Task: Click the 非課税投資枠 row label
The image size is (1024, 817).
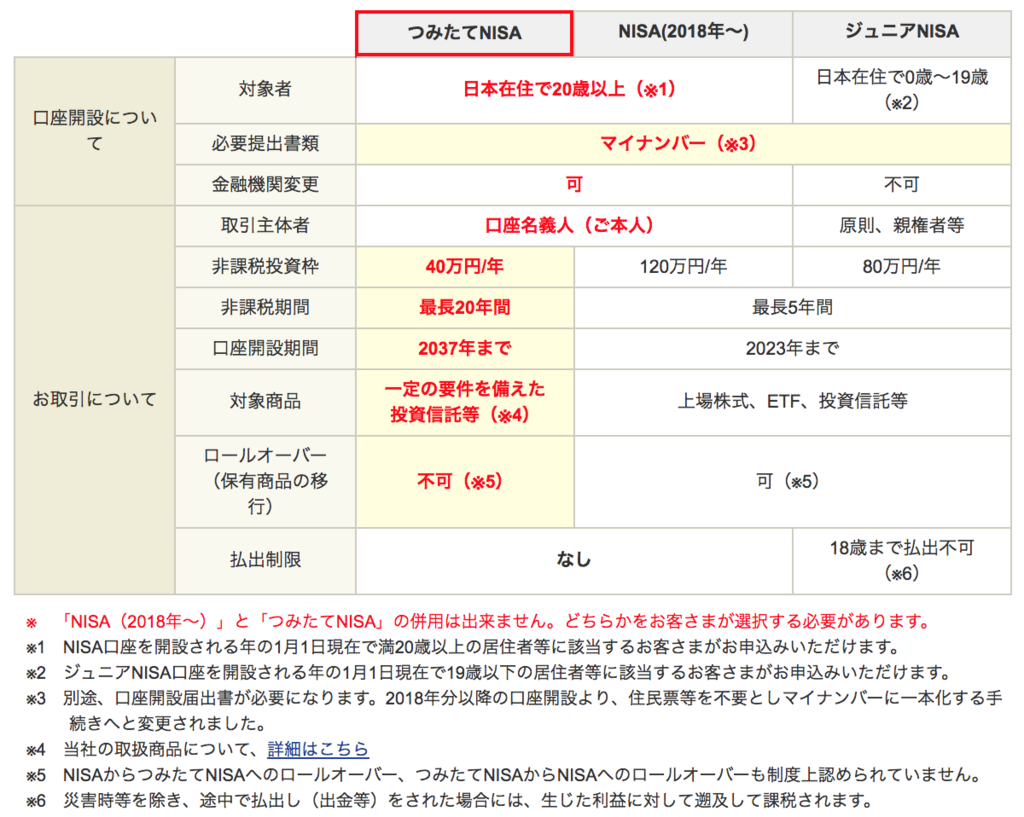Action: click(265, 267)
